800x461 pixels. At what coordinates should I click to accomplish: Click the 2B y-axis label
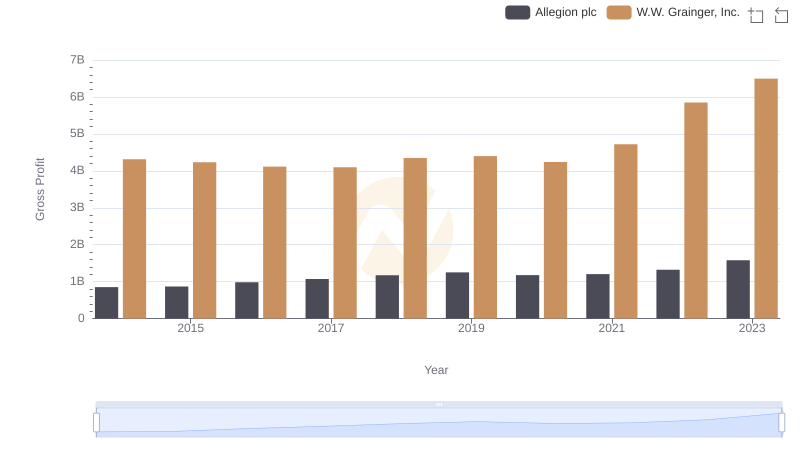coord(77,244)
